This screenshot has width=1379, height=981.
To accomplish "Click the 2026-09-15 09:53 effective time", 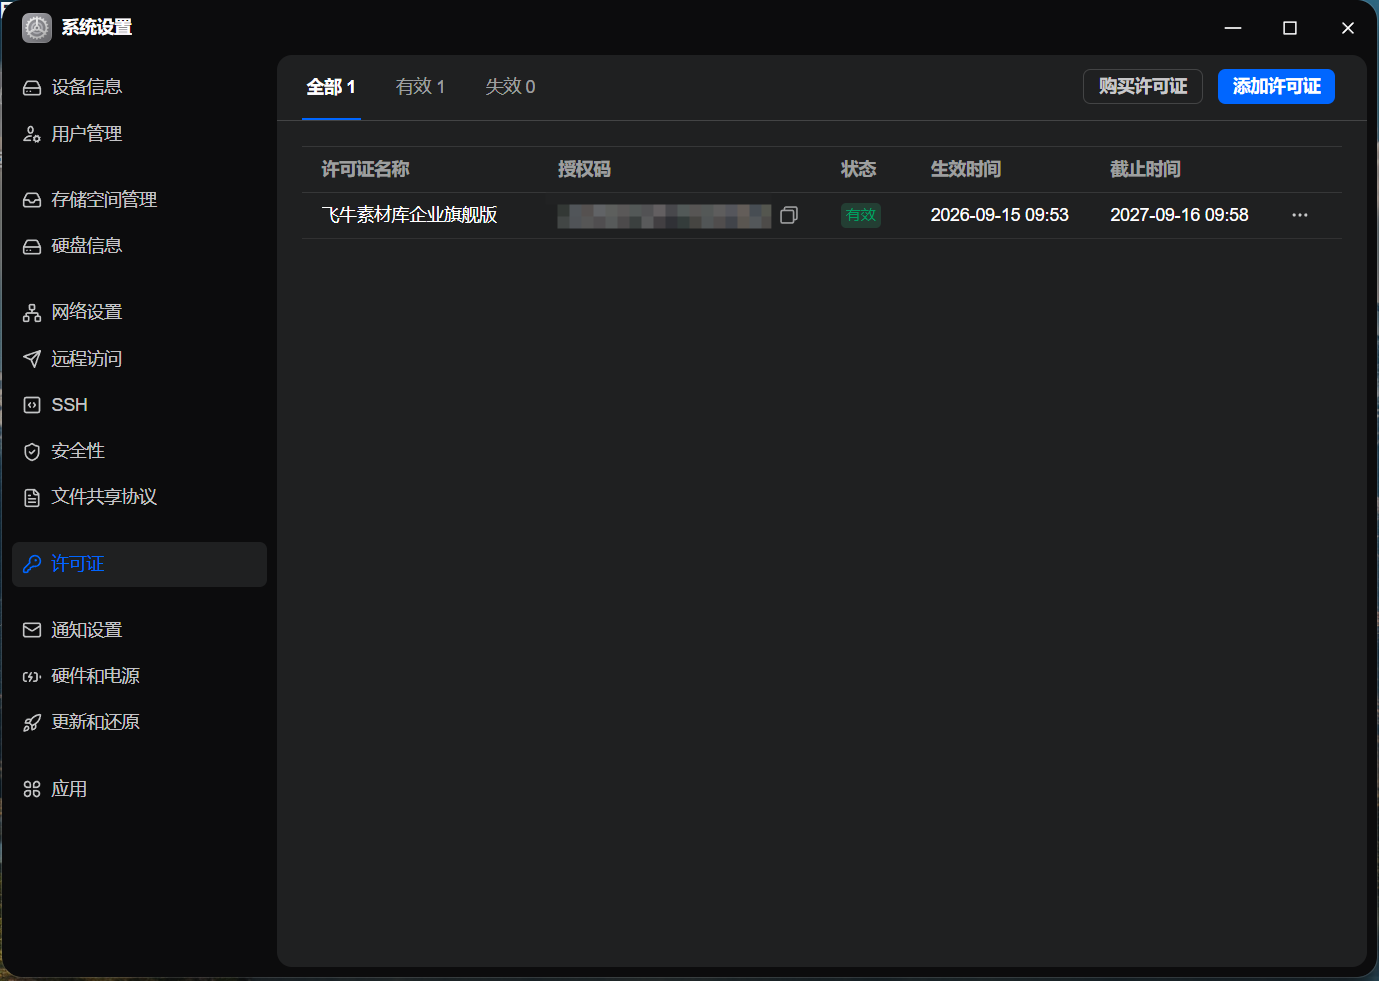I will 999,215.
